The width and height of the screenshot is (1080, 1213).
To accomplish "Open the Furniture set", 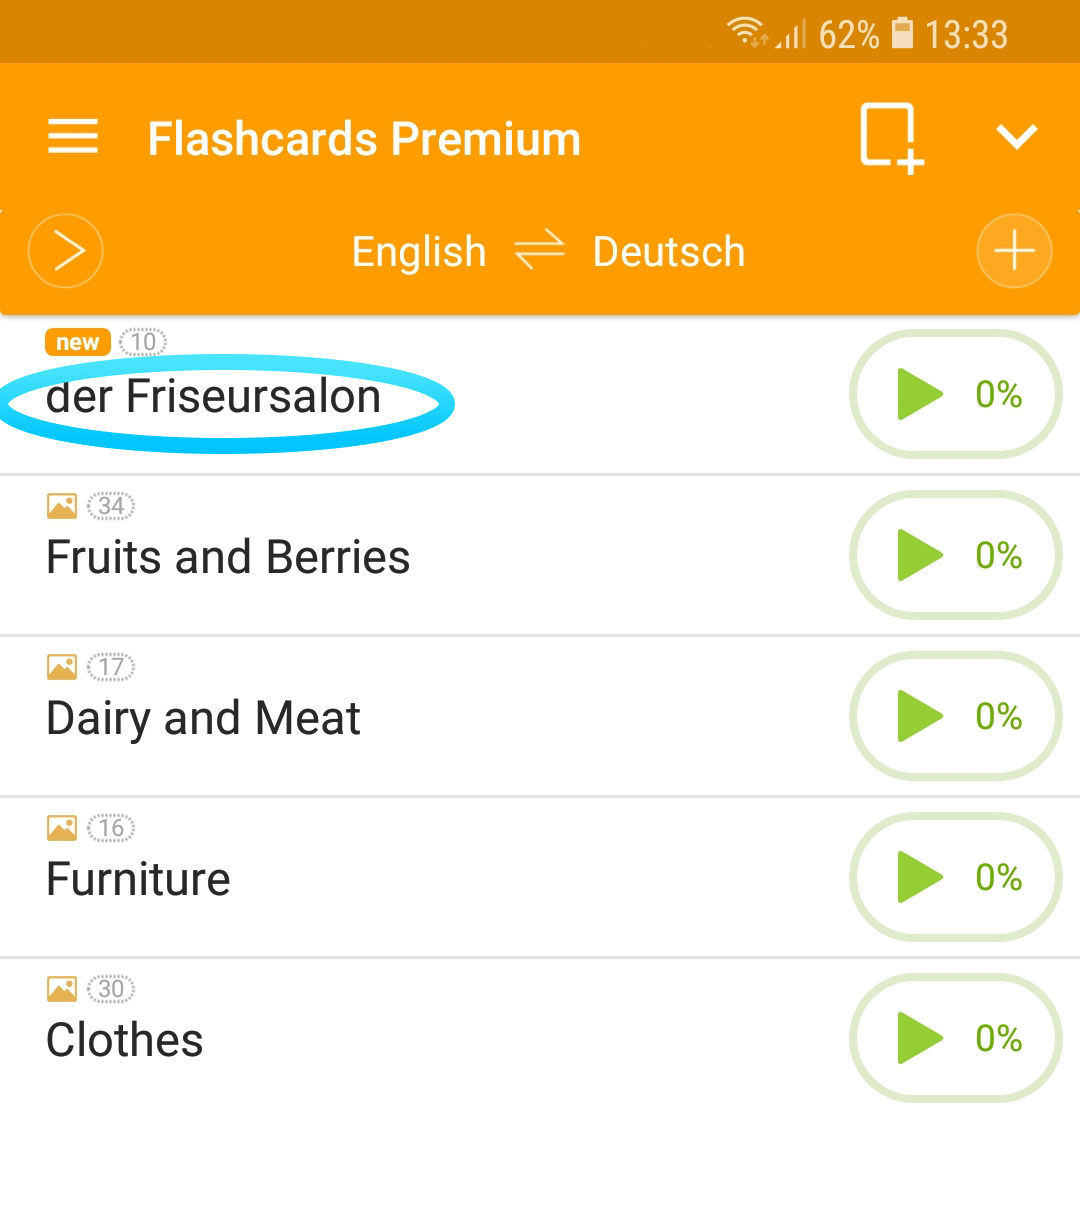I will click(x=138, y=880).
